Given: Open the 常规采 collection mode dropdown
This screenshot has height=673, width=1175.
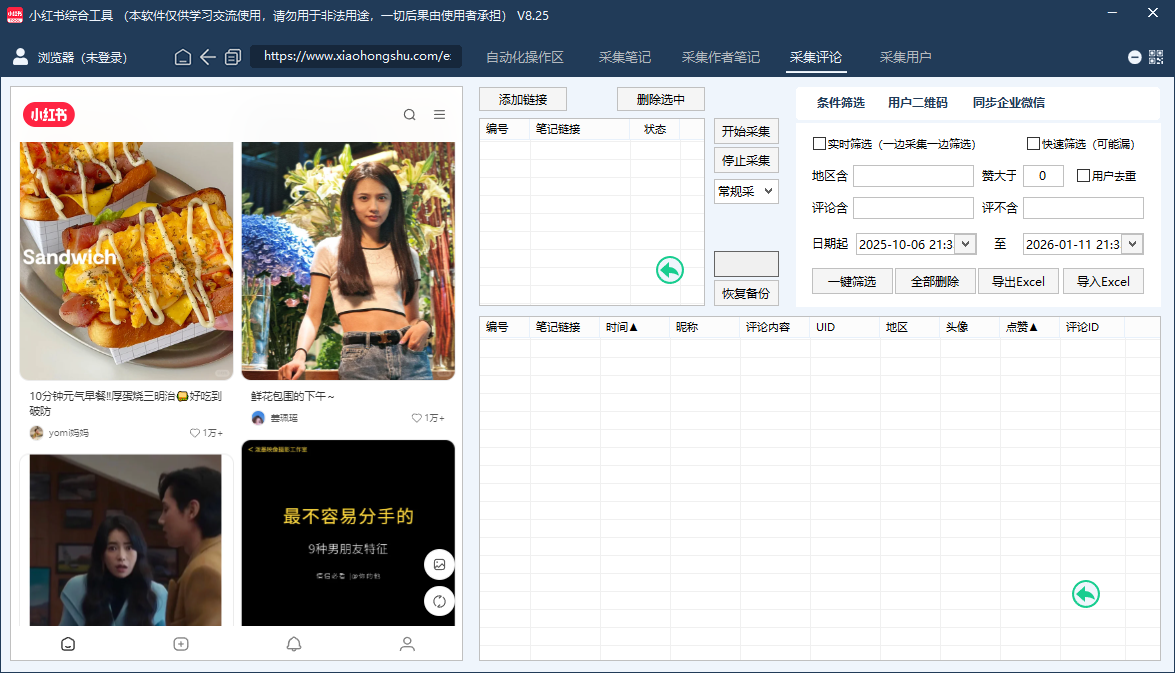Looking at the screenshot, I should tap(746, 191).
